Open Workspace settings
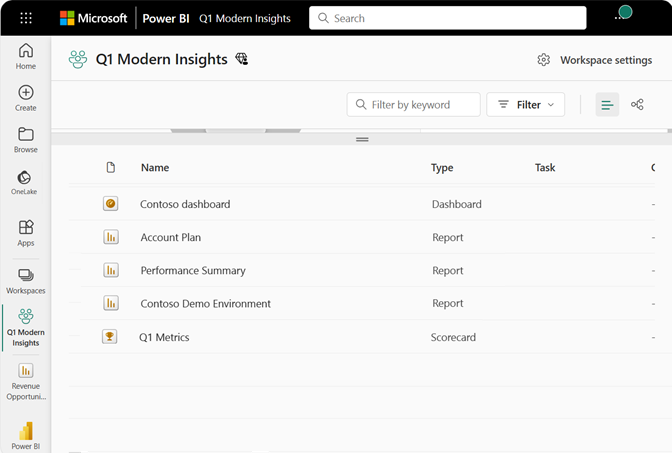Screen dimensions: 672x453 click(594, 60)
